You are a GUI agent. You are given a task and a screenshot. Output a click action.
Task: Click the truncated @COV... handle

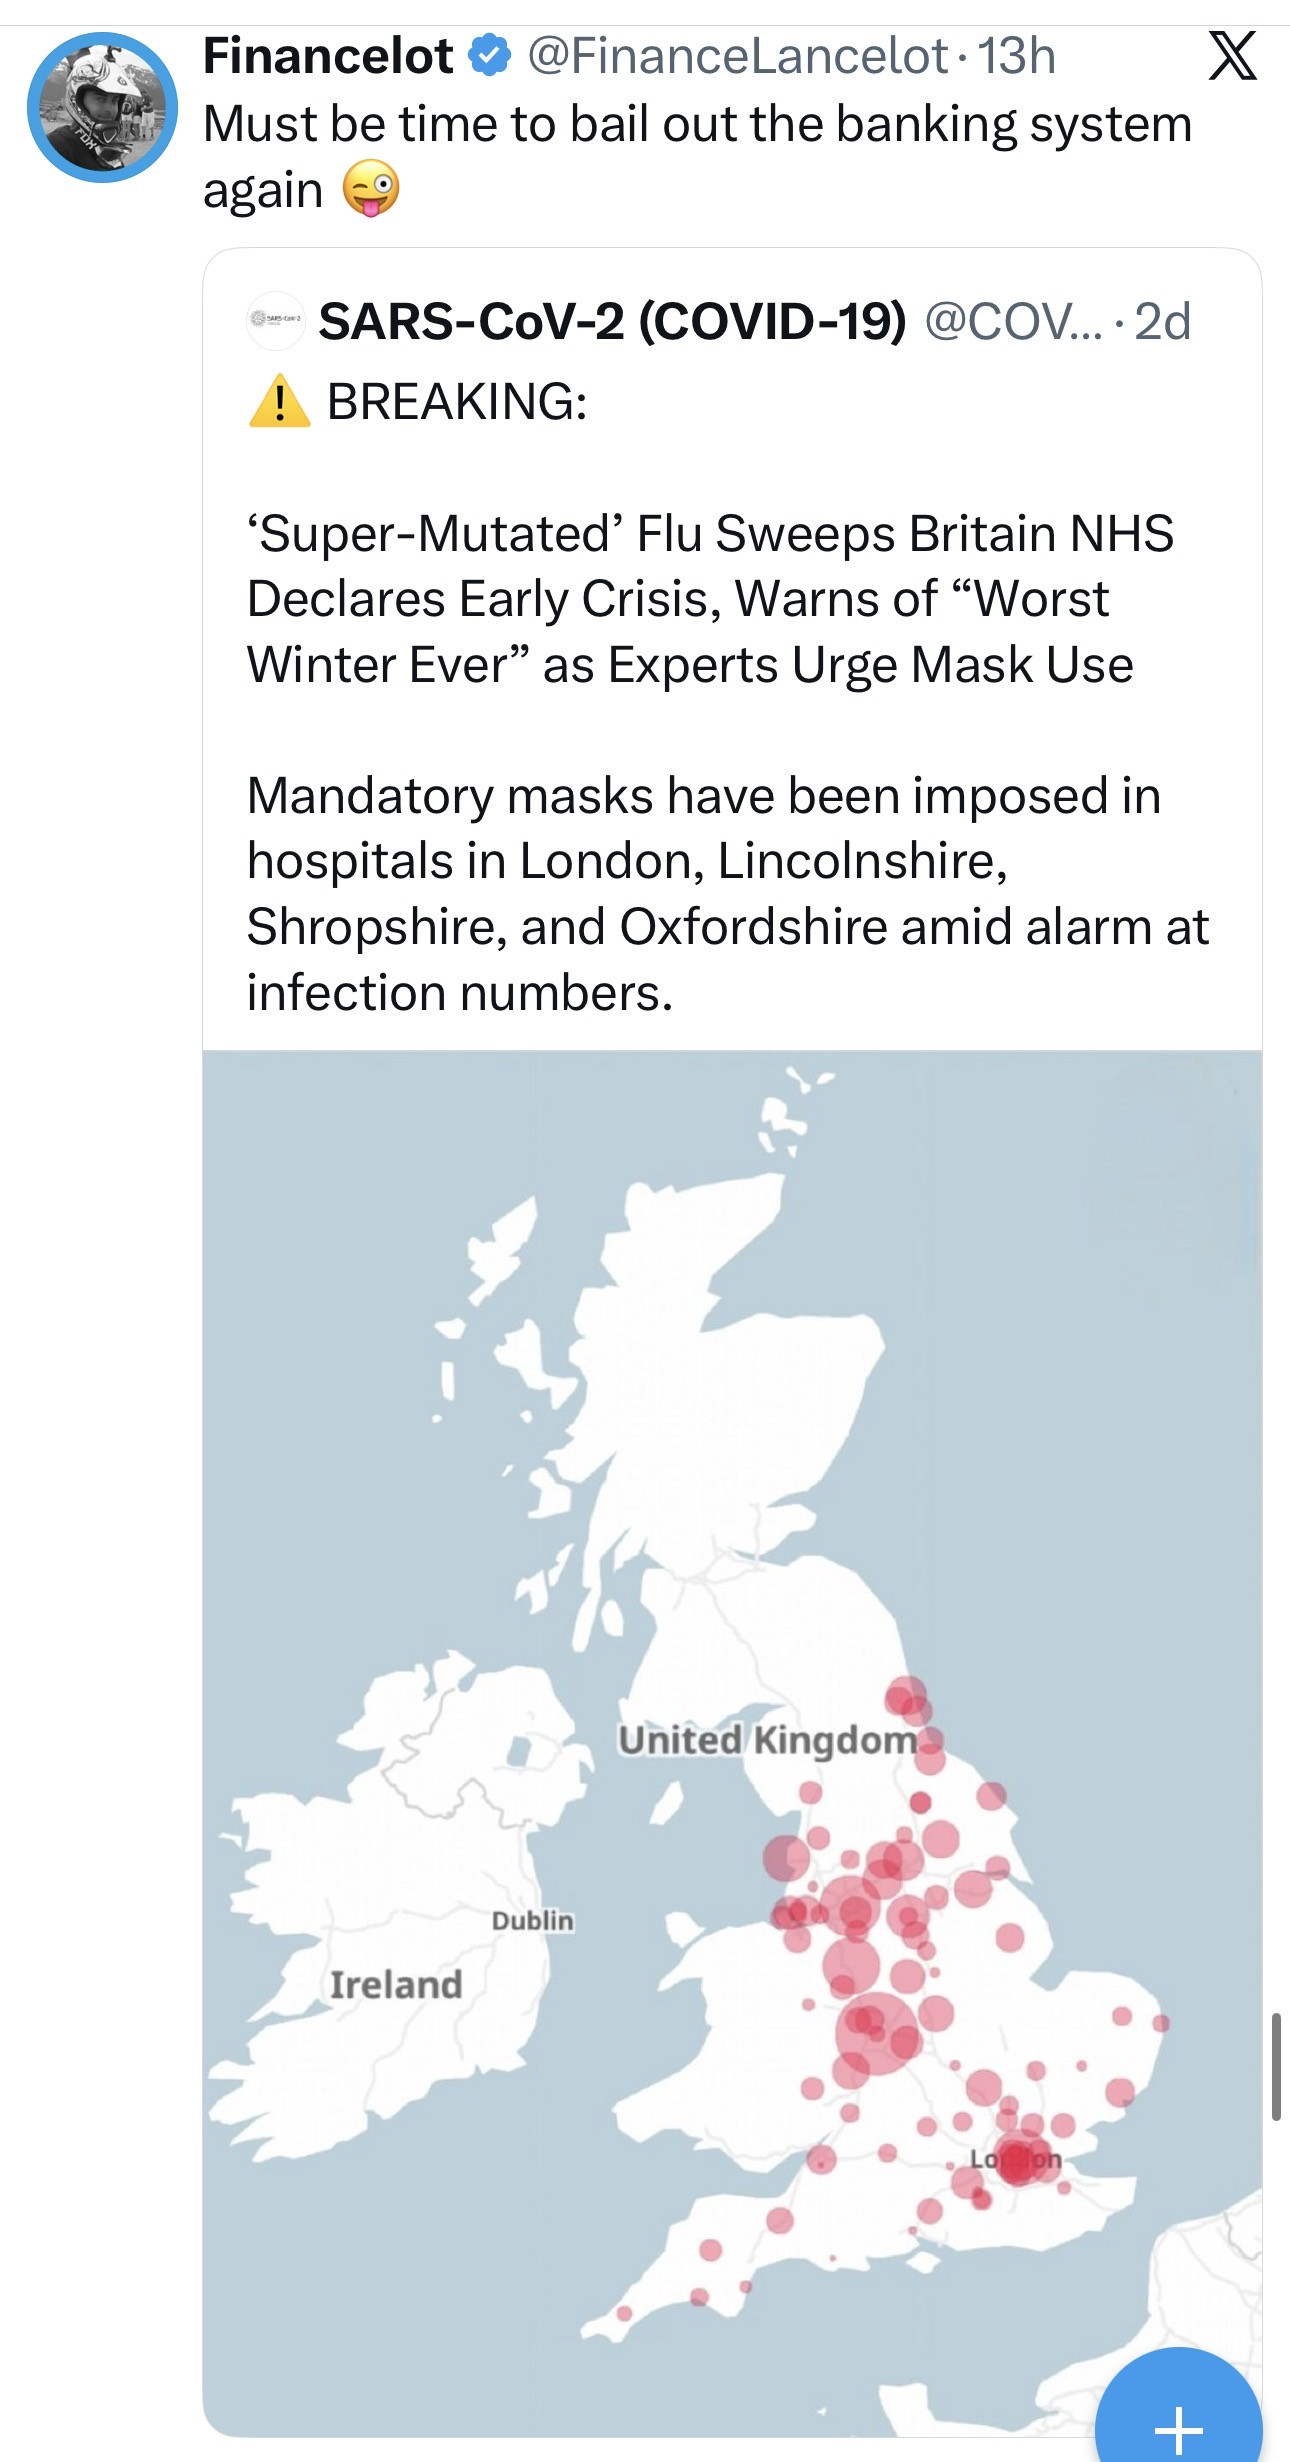pyautogui.click(x=1012, y=322)
